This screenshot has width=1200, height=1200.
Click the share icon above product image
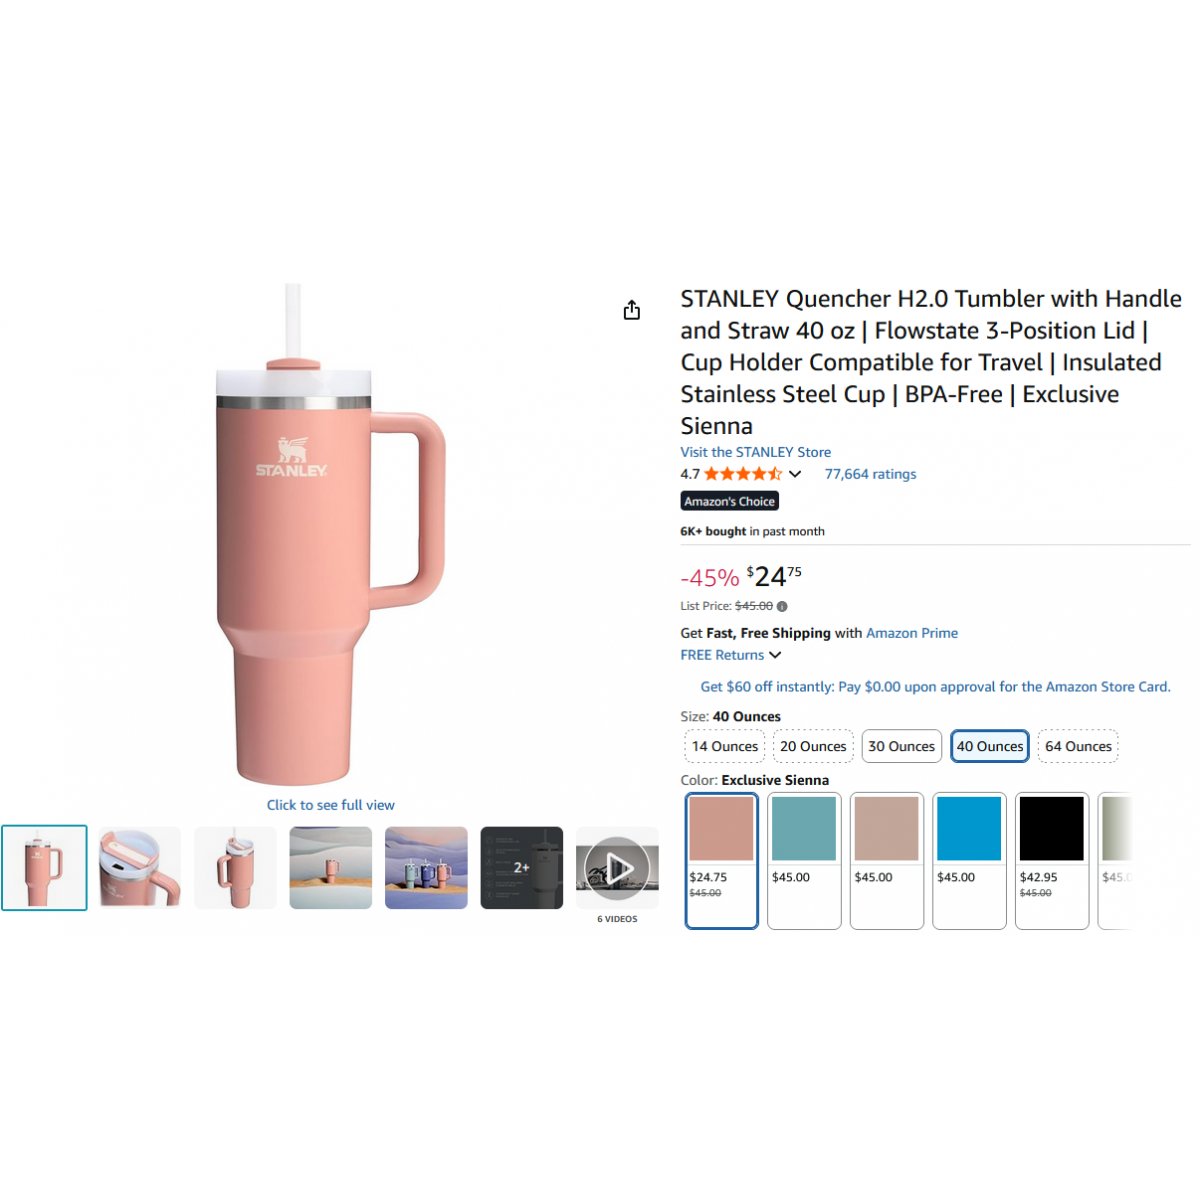pyautogui.click(x=632, y=310)
